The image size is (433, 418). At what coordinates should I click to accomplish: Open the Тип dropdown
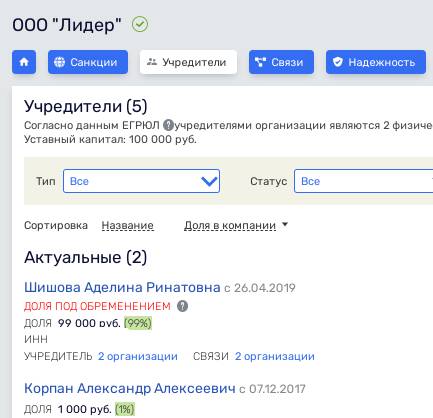141,181
